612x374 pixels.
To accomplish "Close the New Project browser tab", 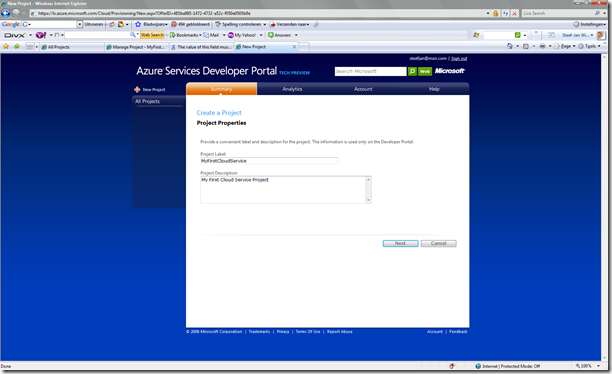I will (x=294, y=47).
